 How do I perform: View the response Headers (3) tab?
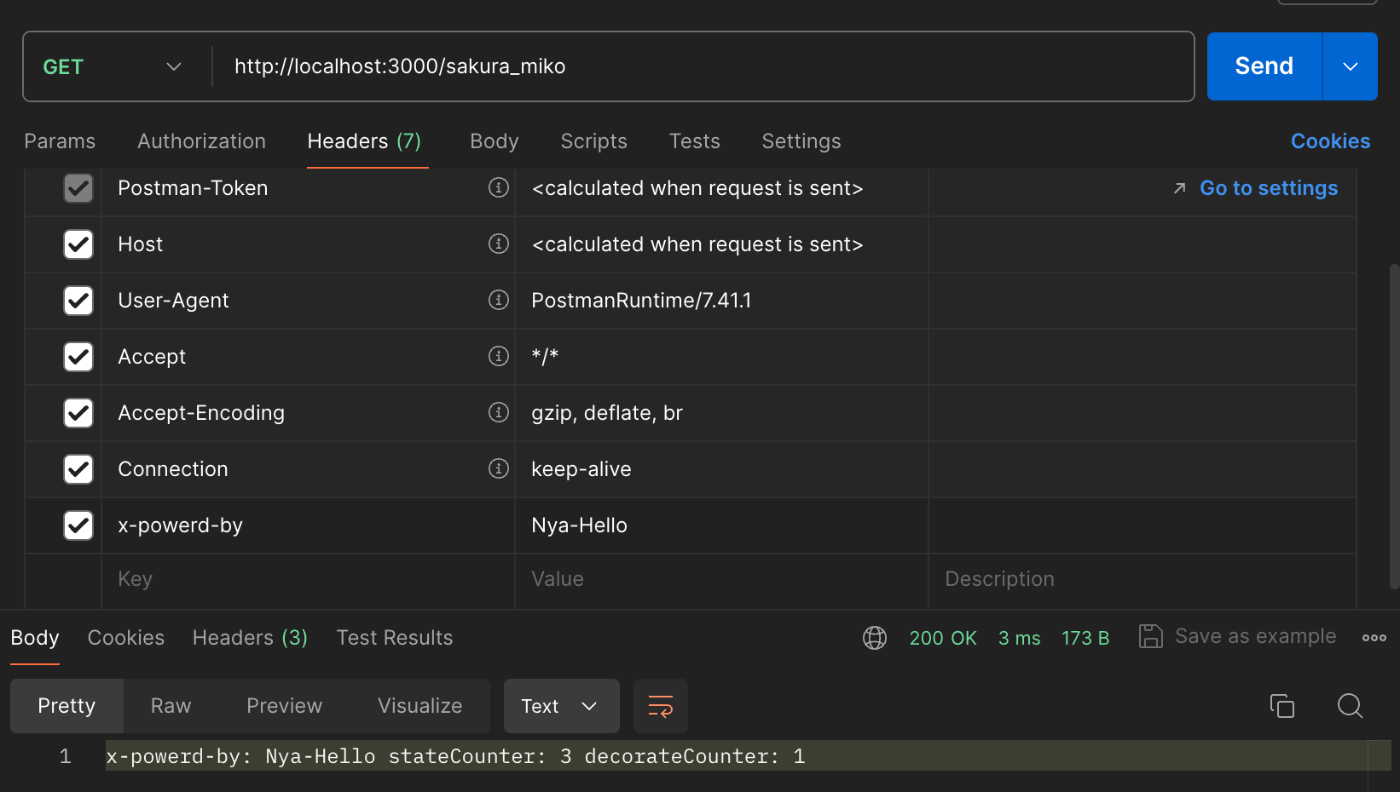[x=250, y=638]
